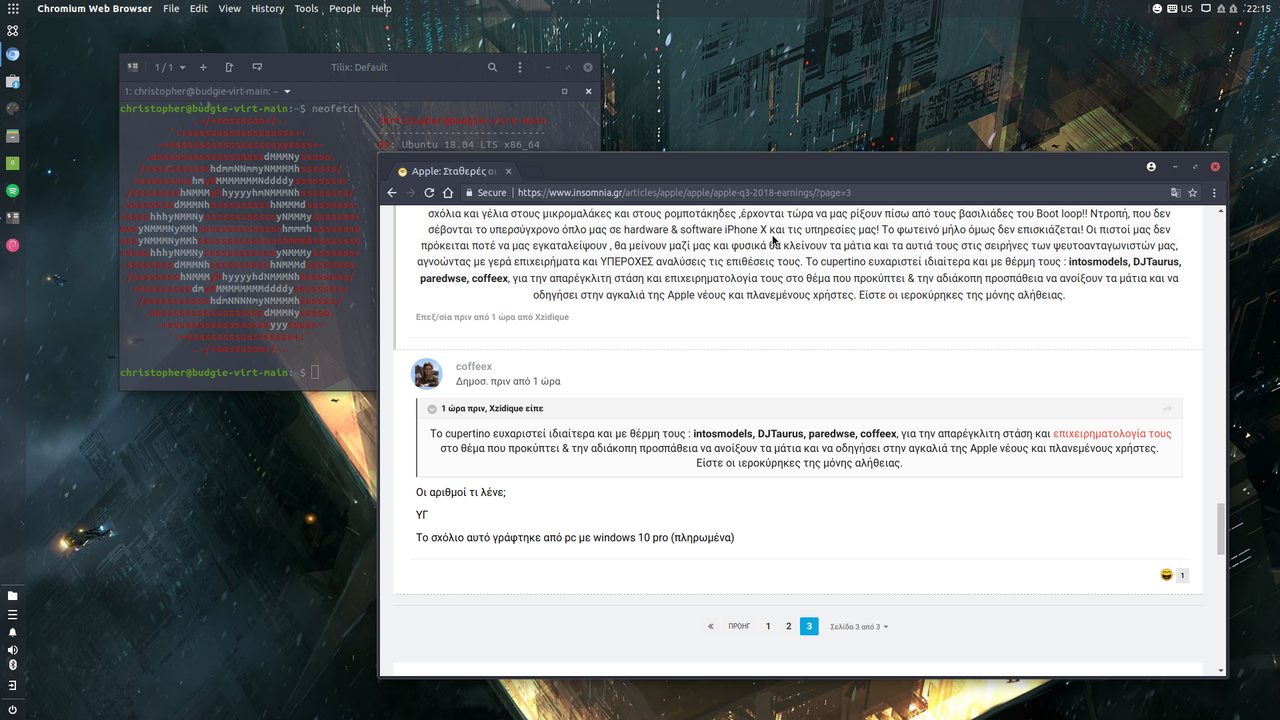Open the applications grid menu in top-left corner
Viewport: 1280px width, 720px height.
point(12,8)
